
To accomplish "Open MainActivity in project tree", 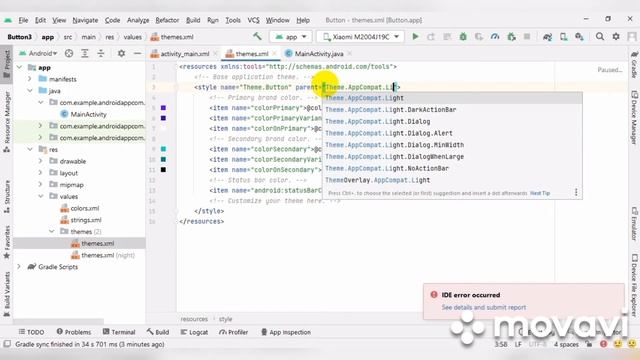I will pos(84,114).
